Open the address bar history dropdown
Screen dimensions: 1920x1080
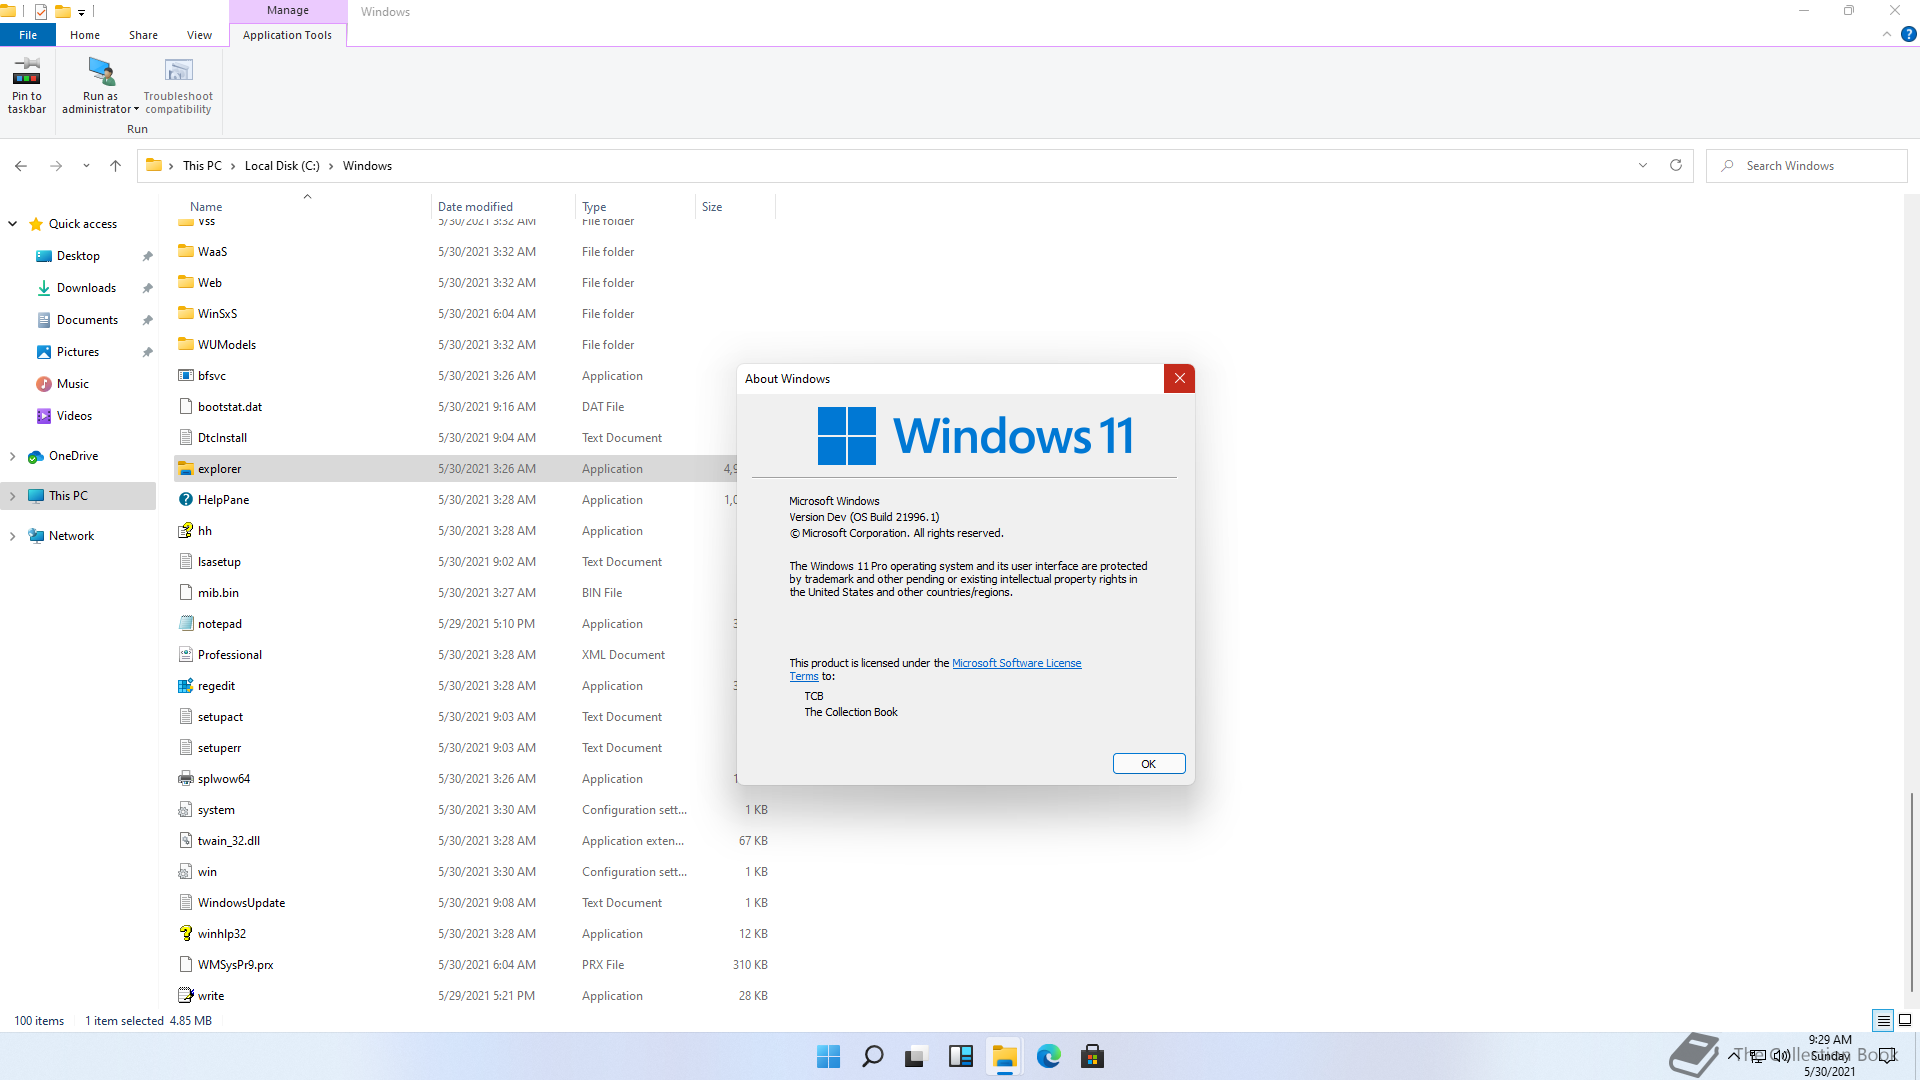coord(1643,166)
